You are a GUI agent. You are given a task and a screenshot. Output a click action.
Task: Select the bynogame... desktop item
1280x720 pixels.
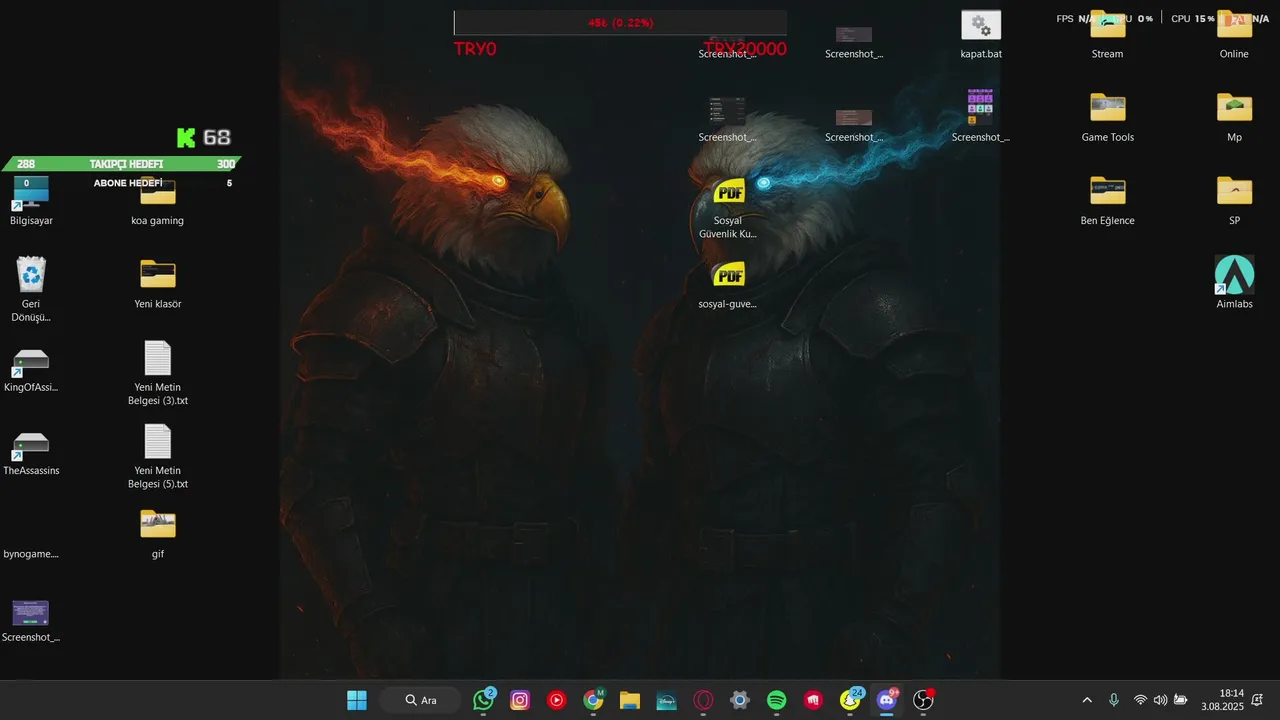[31, 553]
